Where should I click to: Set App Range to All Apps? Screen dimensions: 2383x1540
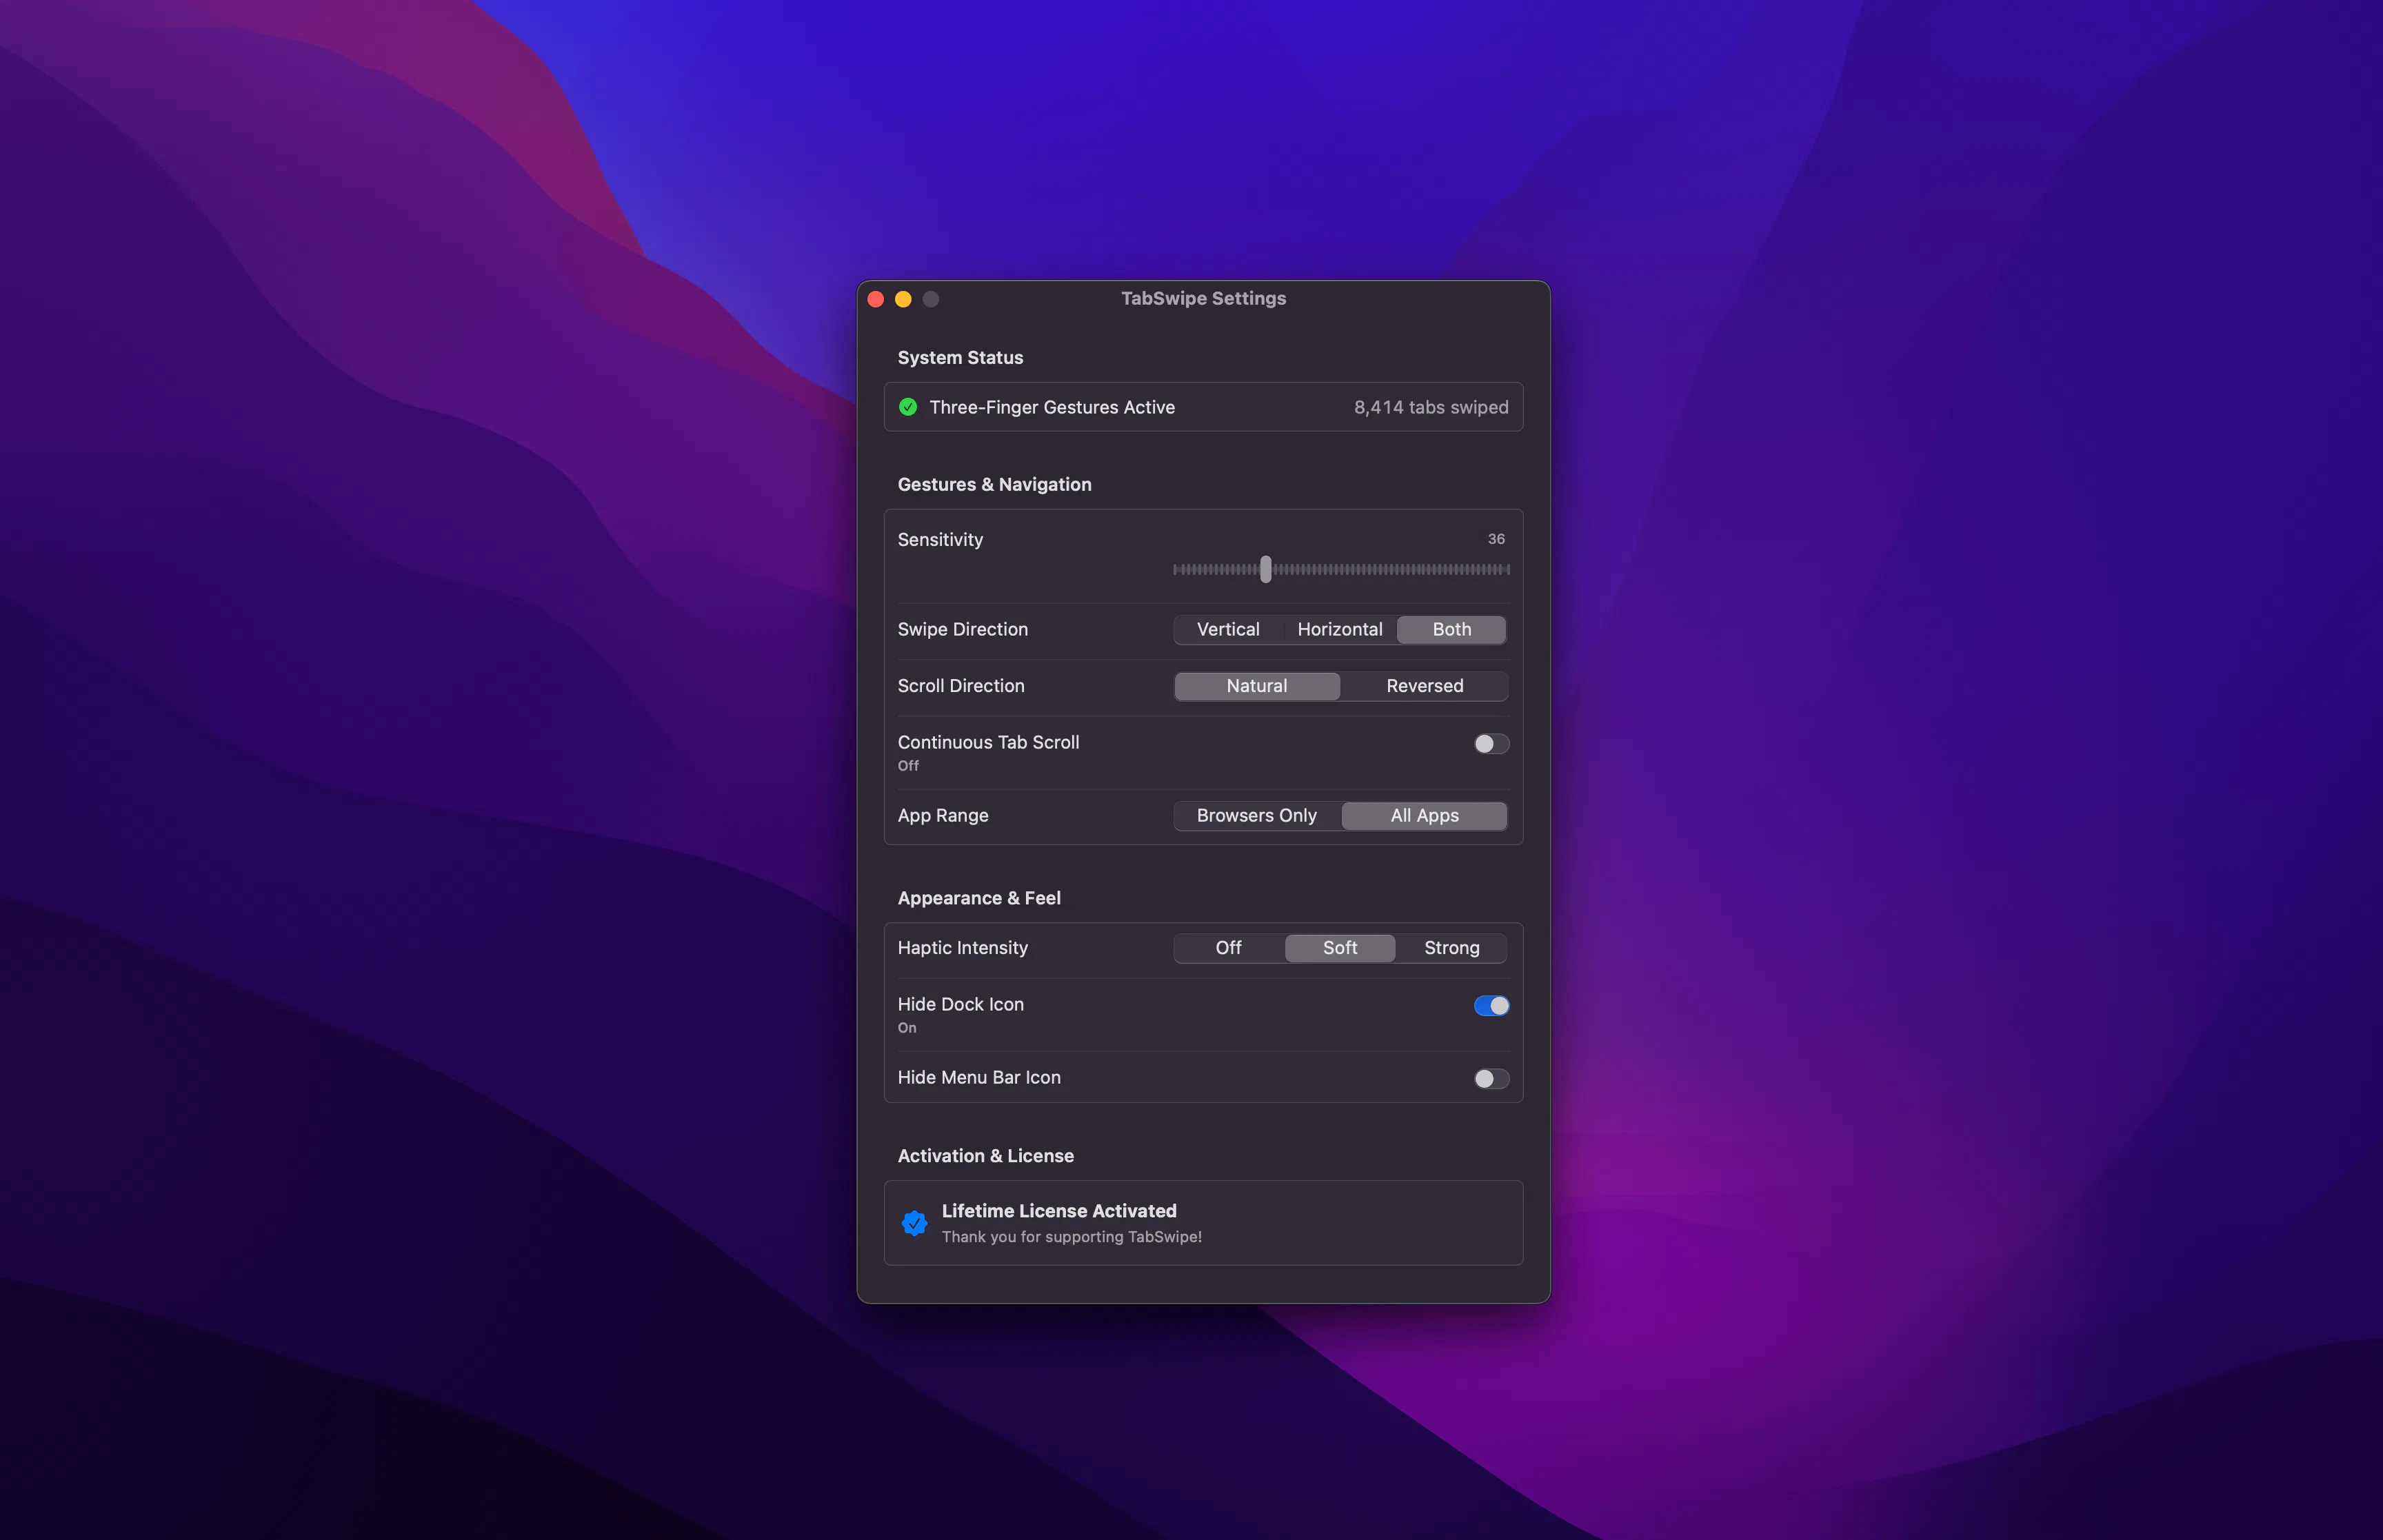(x=1424, y=816)
